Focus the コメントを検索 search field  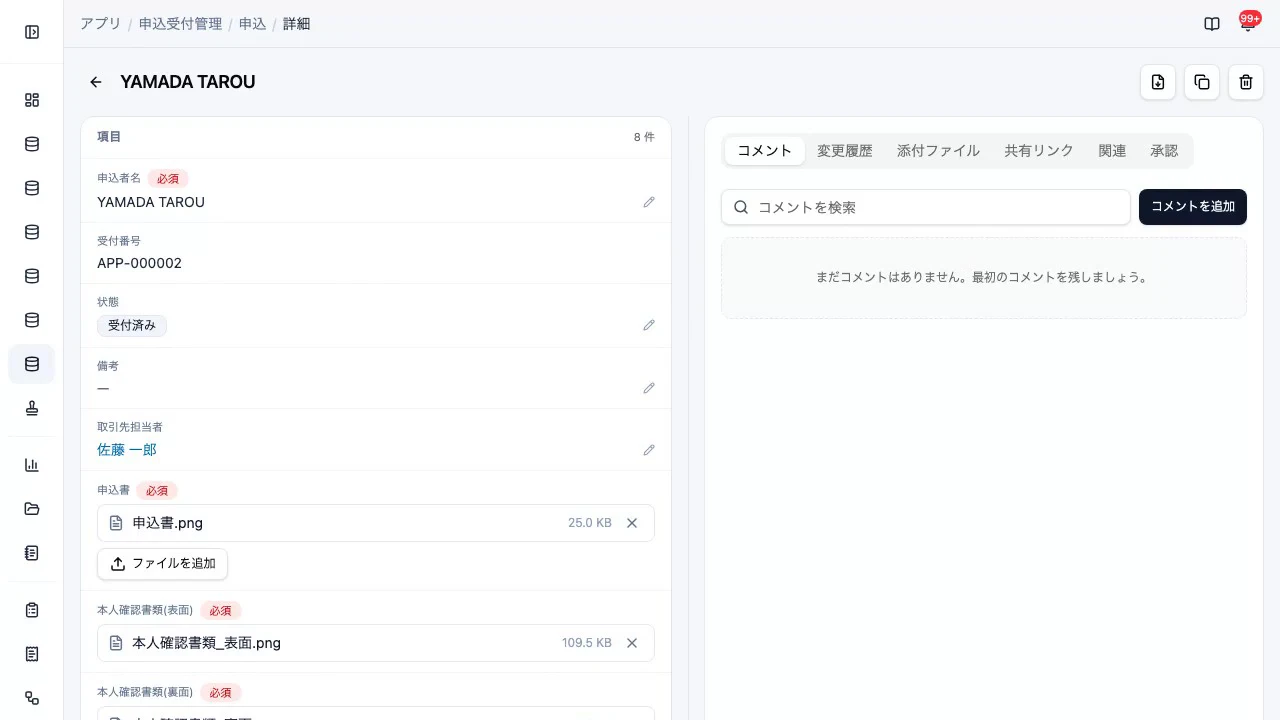pos(926,207)
